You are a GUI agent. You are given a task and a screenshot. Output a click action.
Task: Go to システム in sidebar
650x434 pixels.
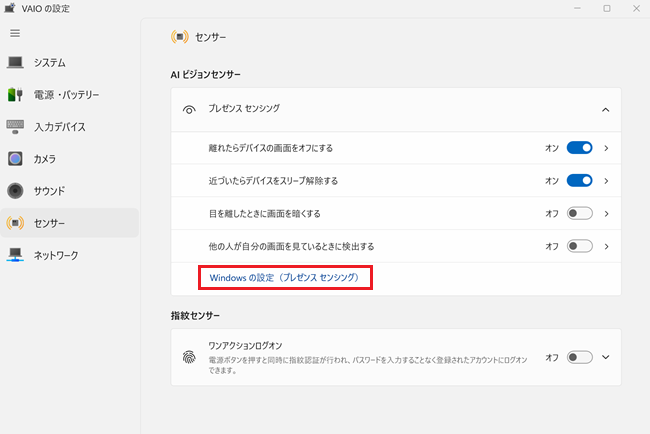point(70,63)
